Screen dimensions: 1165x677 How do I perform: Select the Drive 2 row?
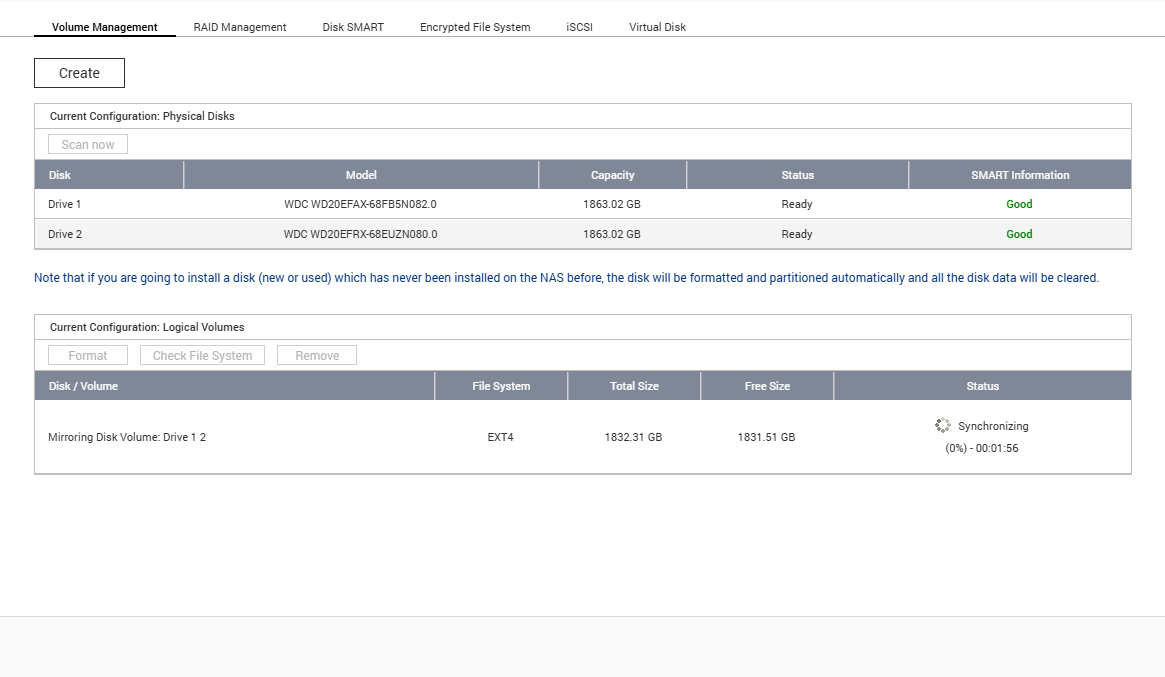(x=65, y=234)
